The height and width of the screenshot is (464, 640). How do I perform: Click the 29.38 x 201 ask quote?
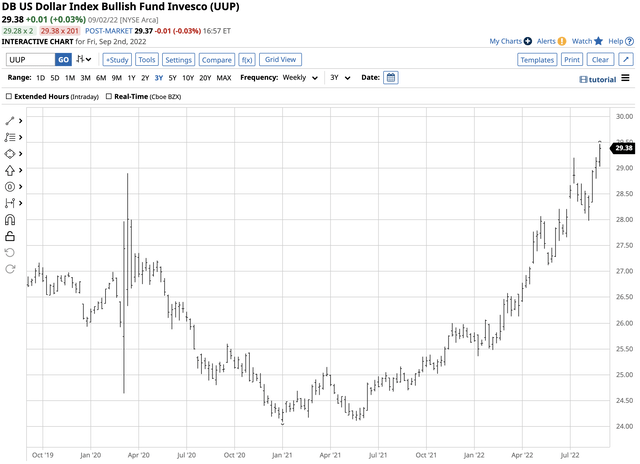coord(60,31)
